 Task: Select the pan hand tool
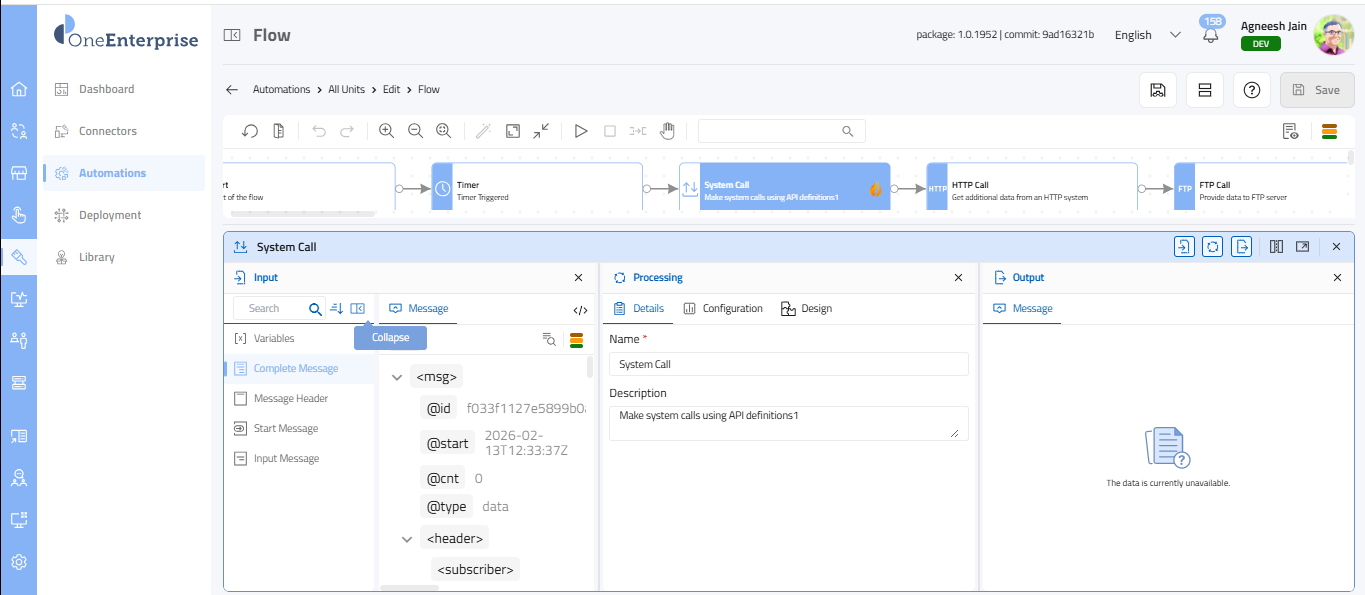[667, 131]
